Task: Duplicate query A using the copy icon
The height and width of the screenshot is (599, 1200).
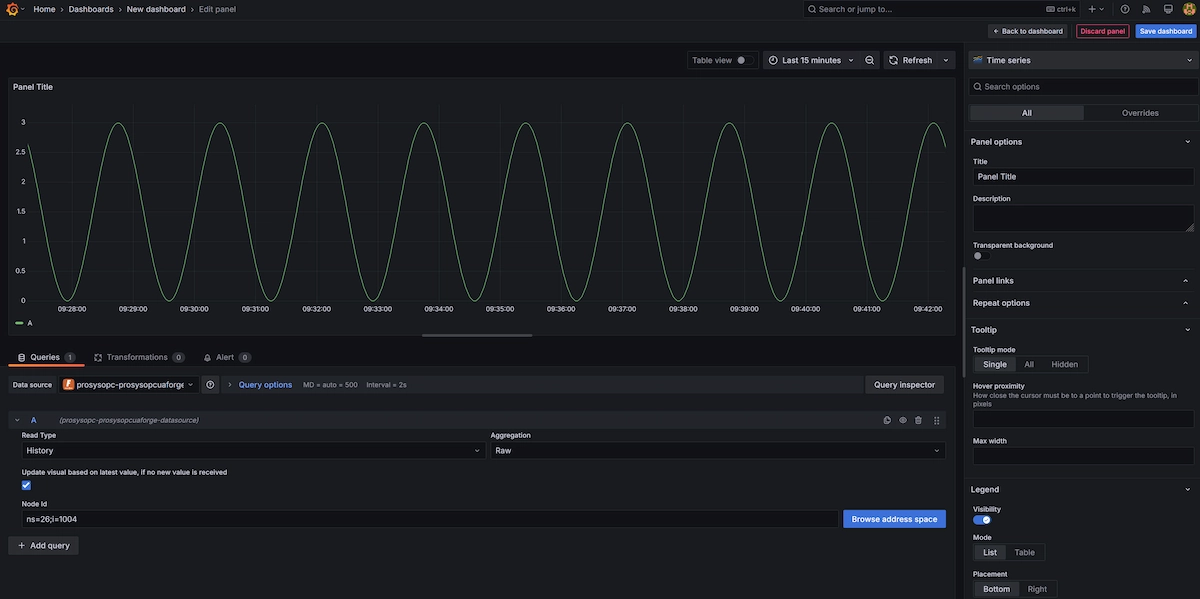Action: coord(885,418)
